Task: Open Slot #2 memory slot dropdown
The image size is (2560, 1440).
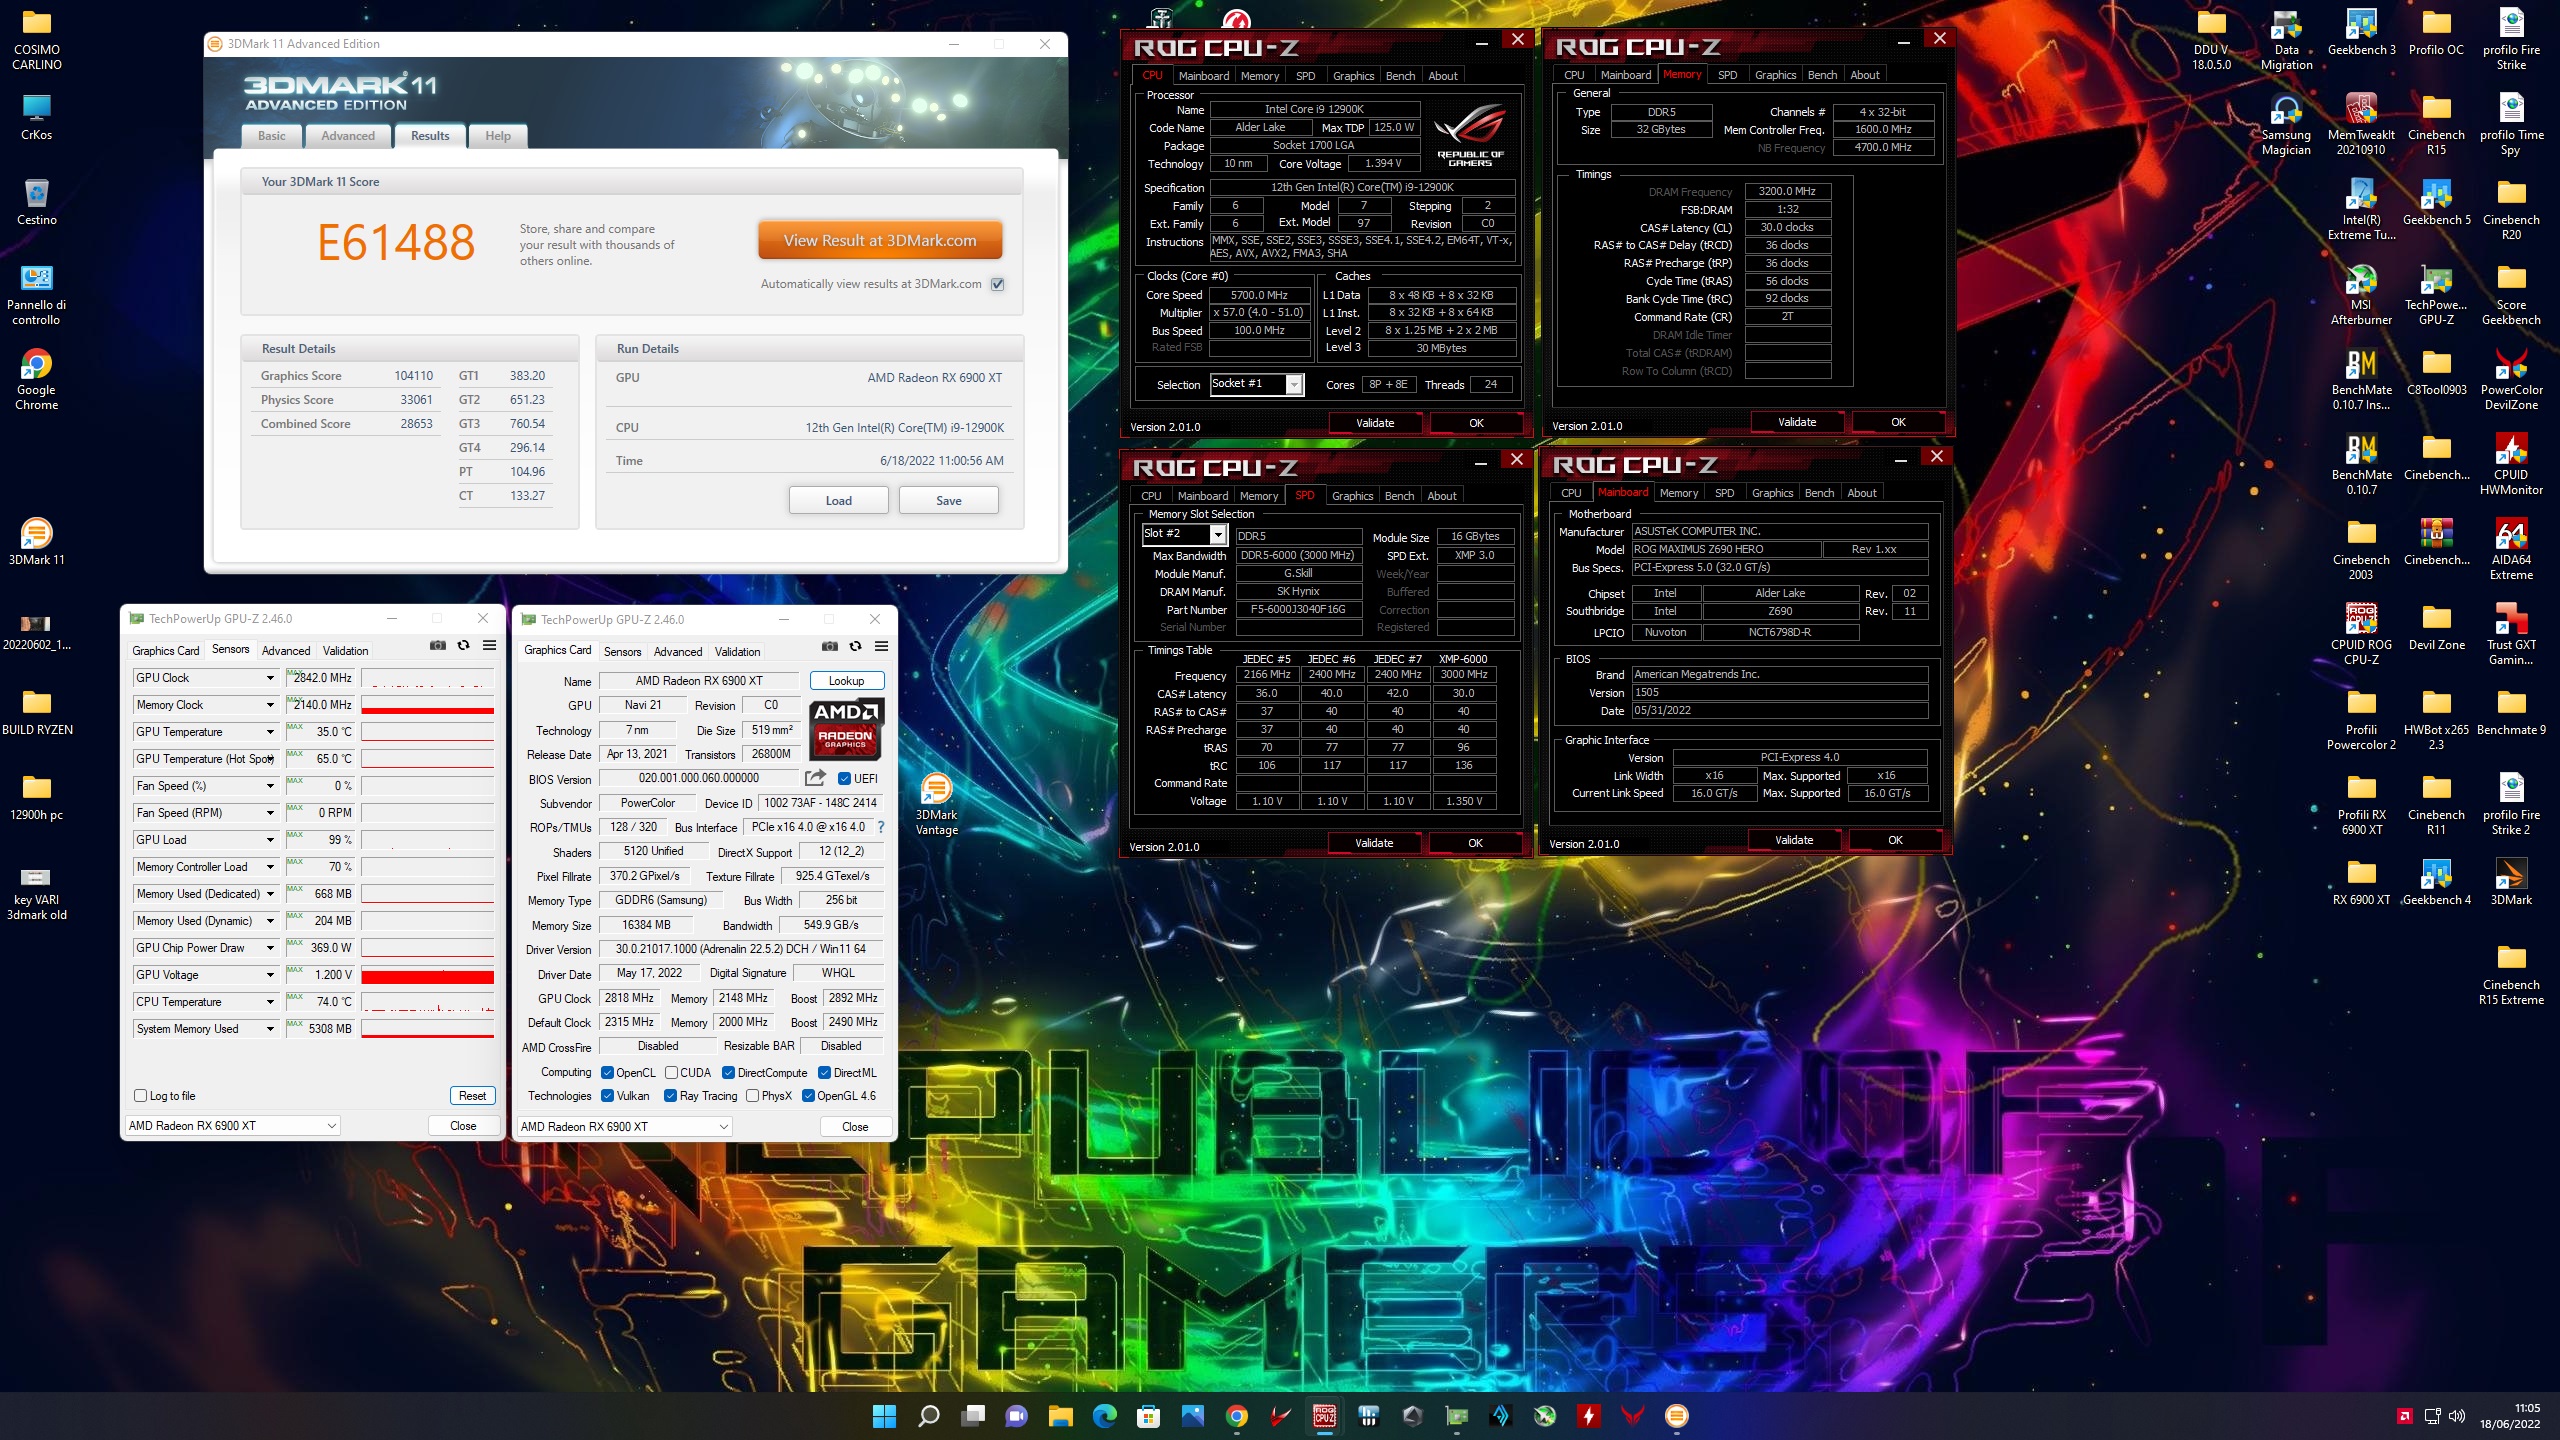Action: coord(1184,534)
